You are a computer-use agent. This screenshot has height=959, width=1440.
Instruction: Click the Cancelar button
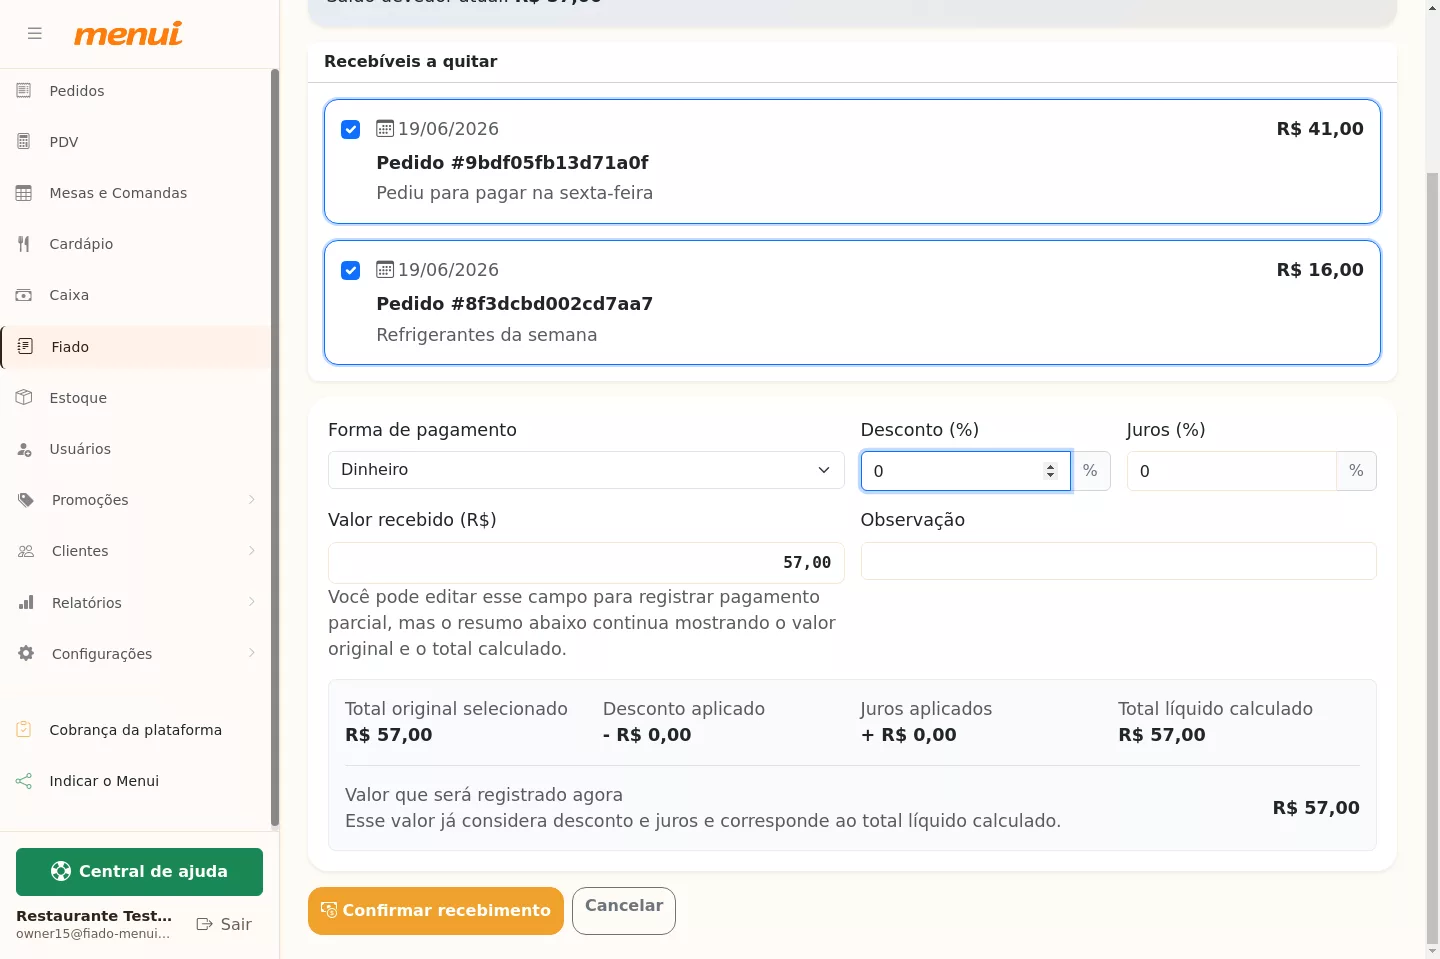[x=624, y=911]
